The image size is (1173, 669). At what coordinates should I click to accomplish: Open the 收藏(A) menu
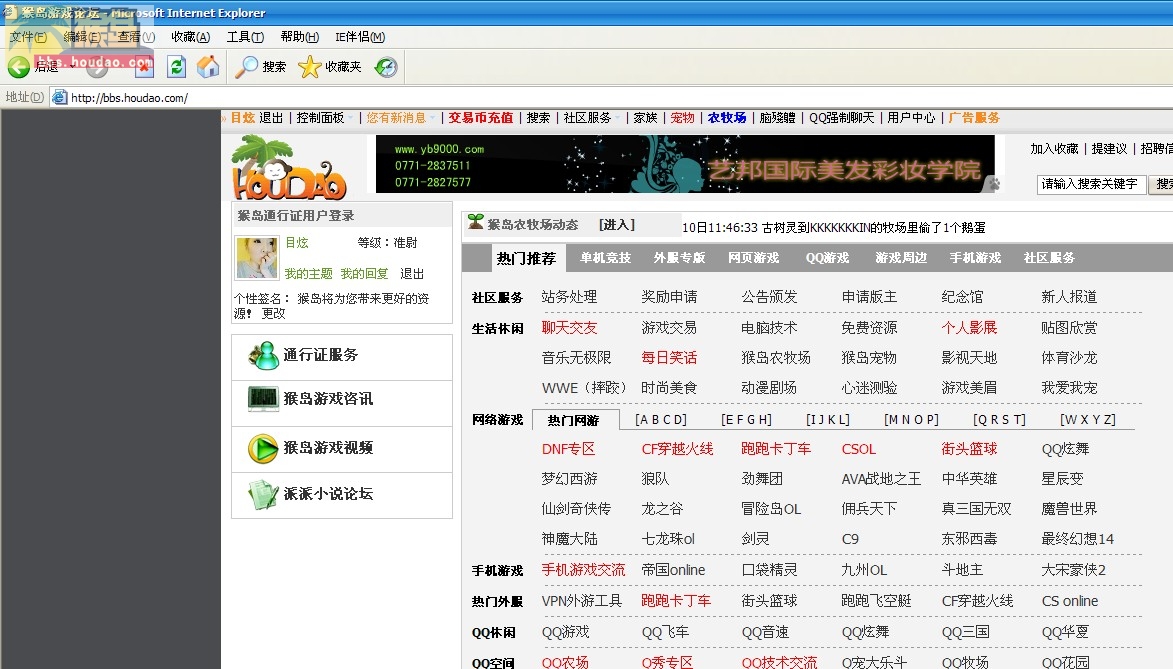click(x=190, y=37)
